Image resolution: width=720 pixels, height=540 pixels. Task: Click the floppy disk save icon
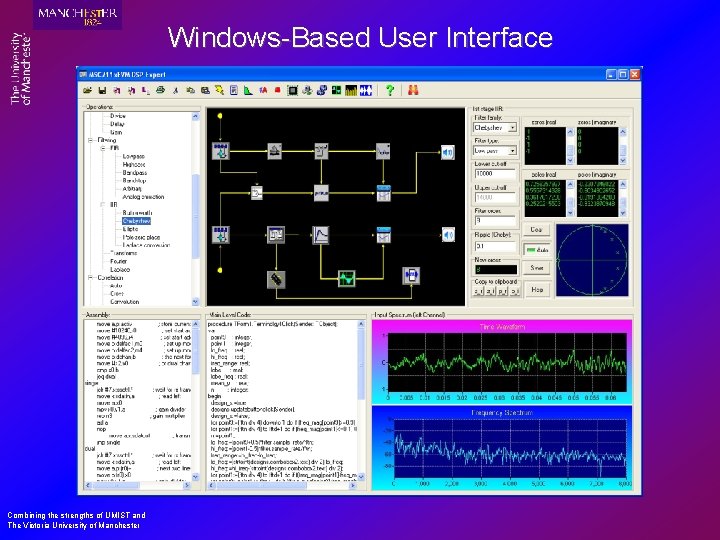coord(102,90)
